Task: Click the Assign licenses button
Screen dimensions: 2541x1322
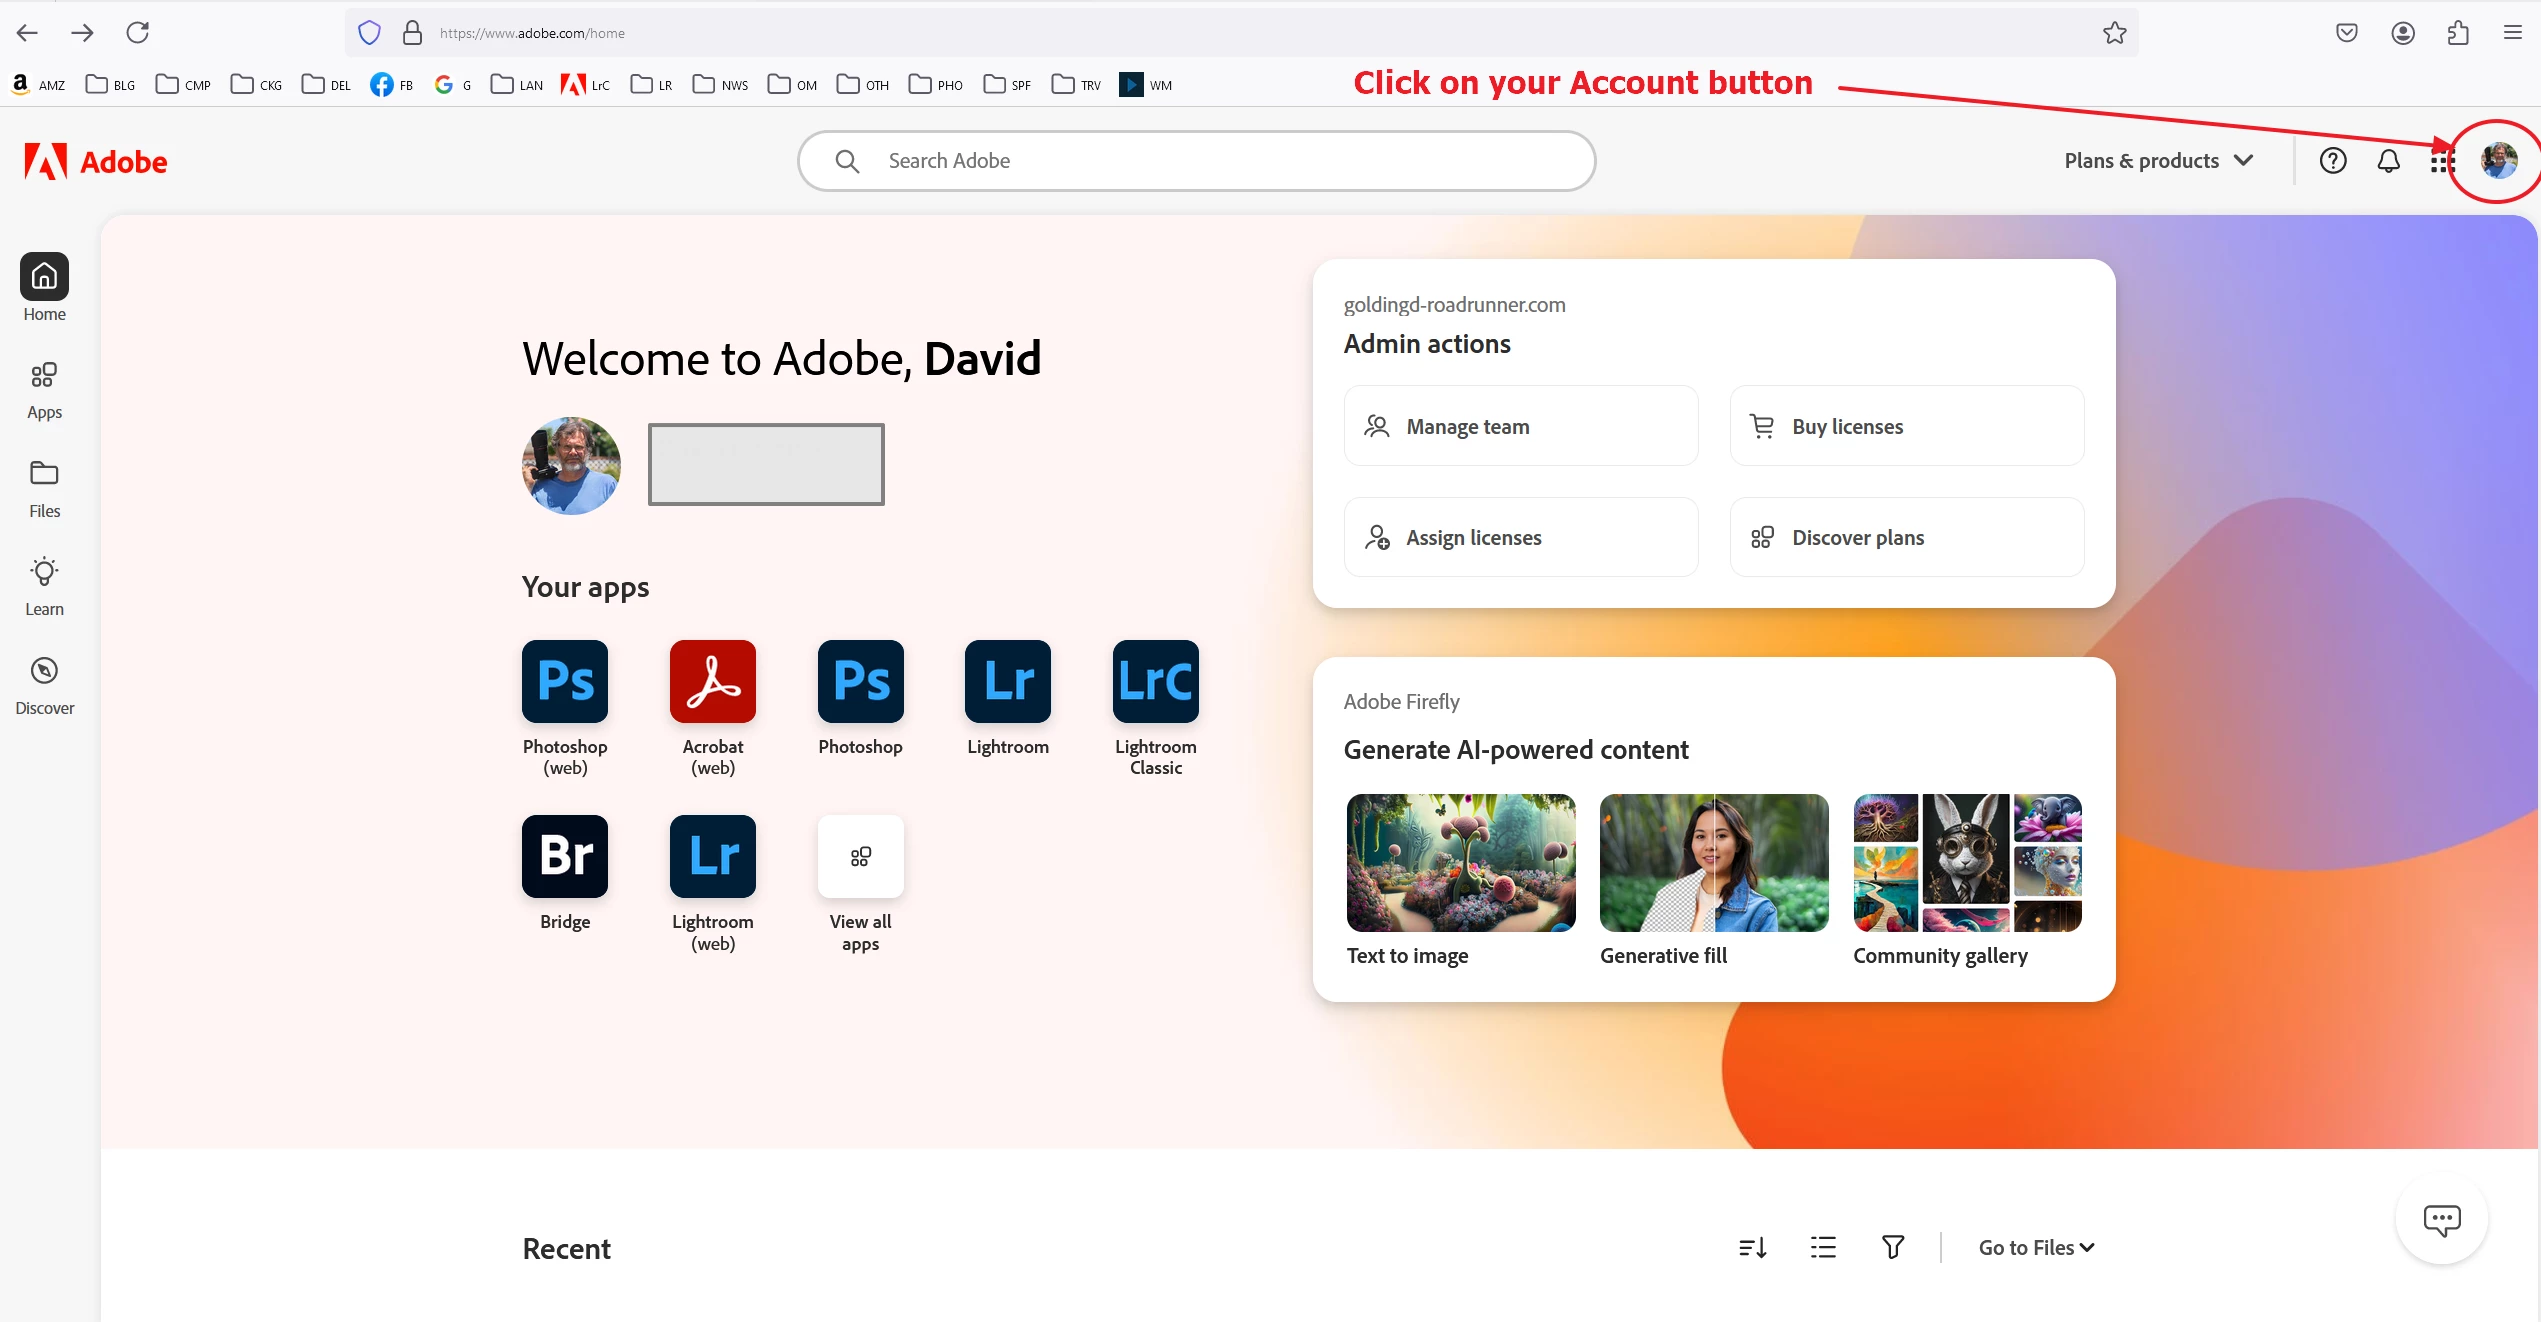Action: click(1520, 537)
